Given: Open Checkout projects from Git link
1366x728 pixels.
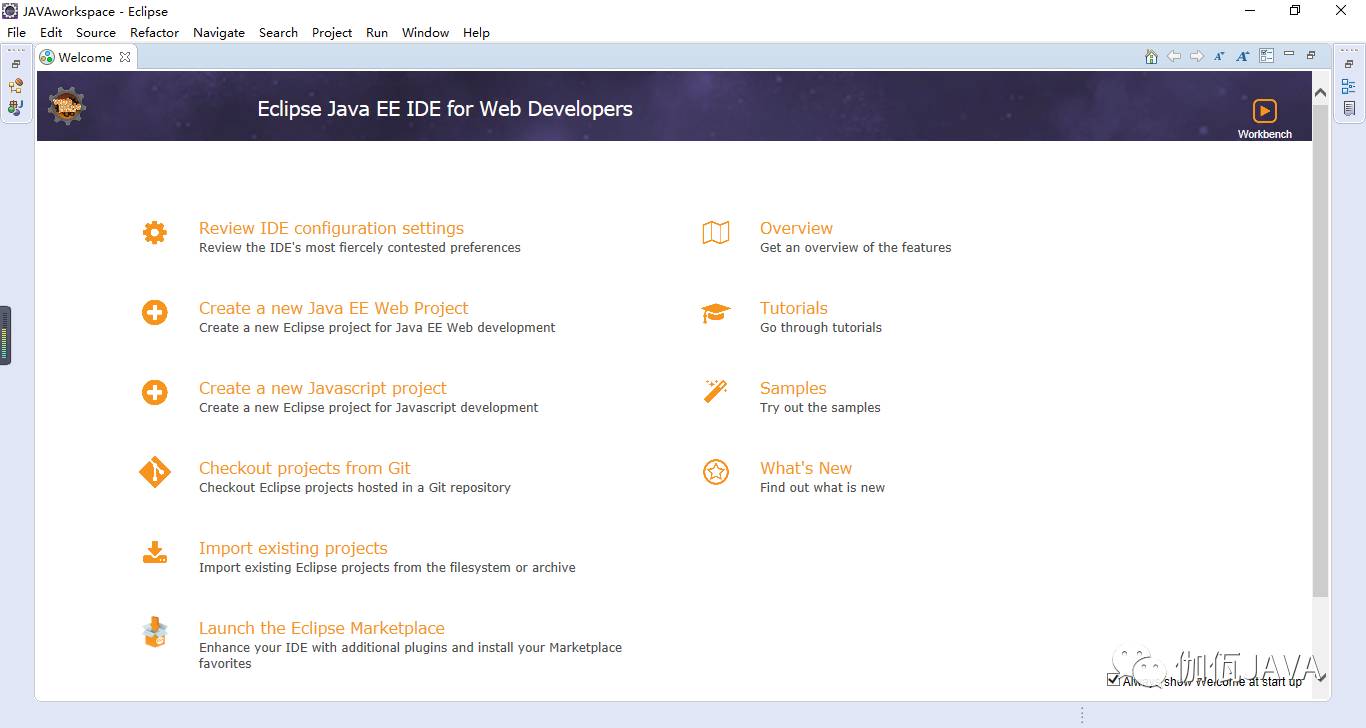Looking at the screenshot, I should click(305, 468).
